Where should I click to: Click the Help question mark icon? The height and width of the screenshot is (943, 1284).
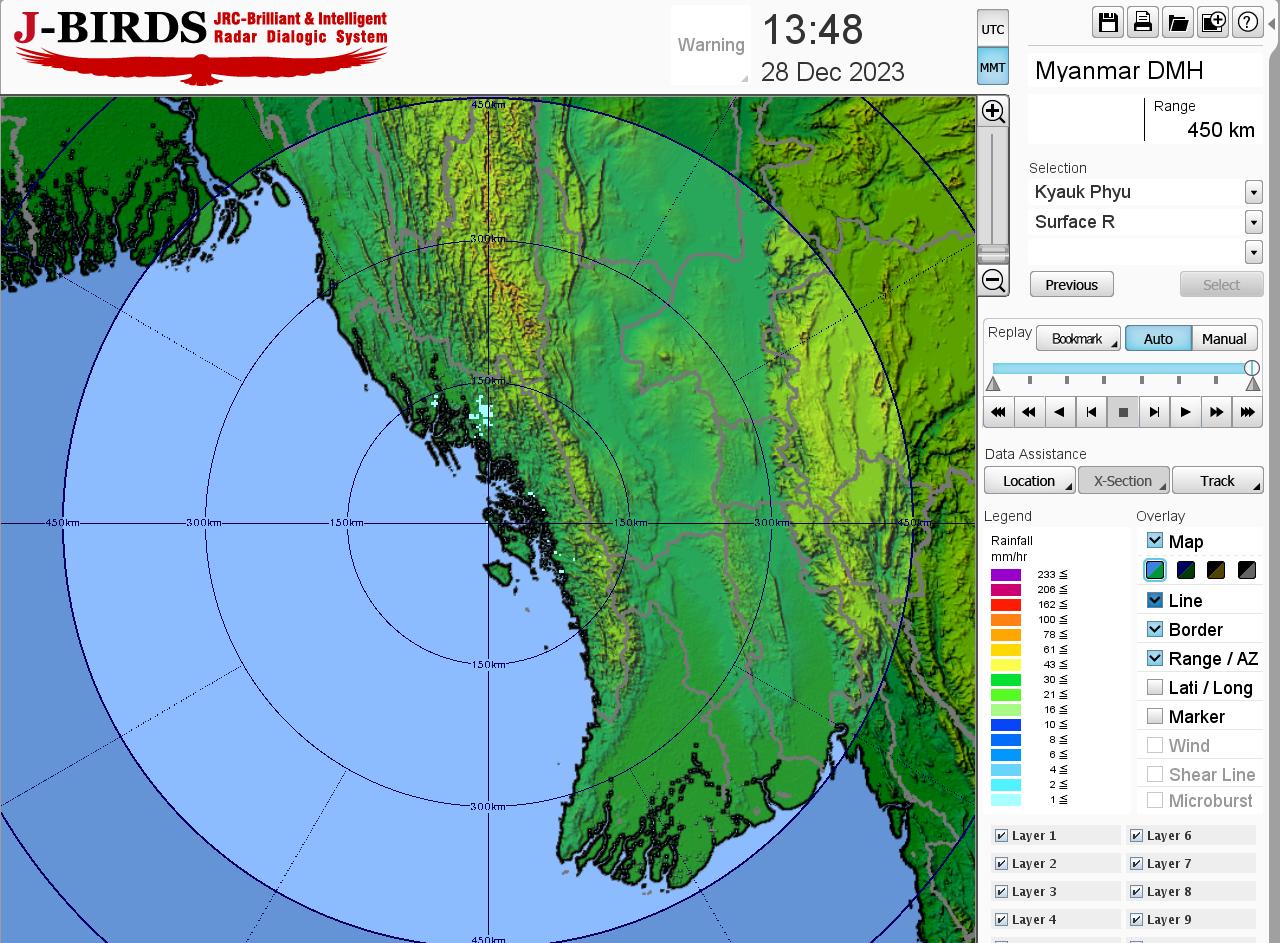click(x=1248, y=22)
